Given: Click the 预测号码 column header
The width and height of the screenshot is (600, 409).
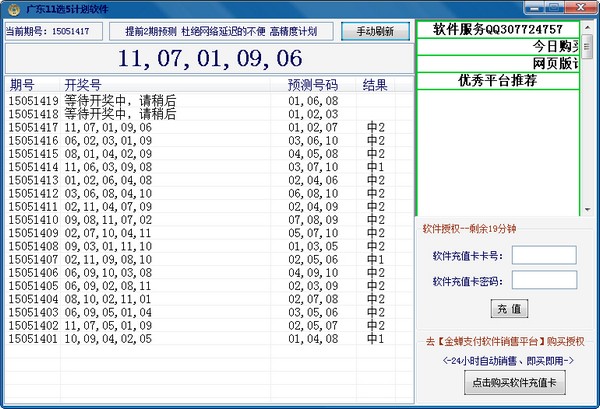Looking at the screenshot, I should click(x=313, y=85).
